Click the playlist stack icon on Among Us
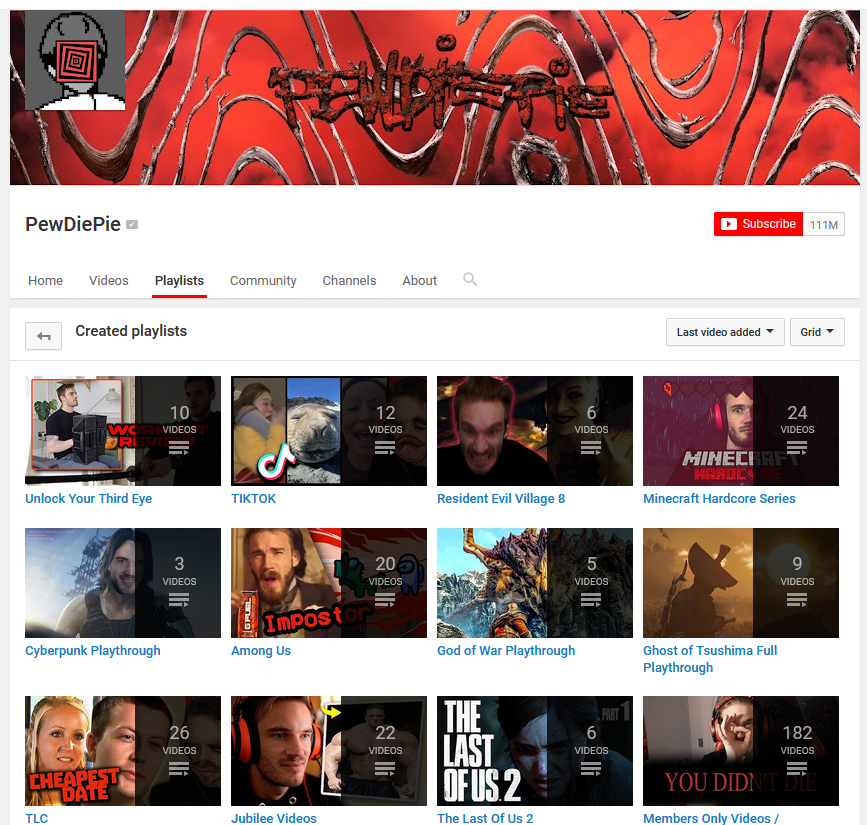Image resolution: width=867 pixels, height=825 pixels. 385,600
